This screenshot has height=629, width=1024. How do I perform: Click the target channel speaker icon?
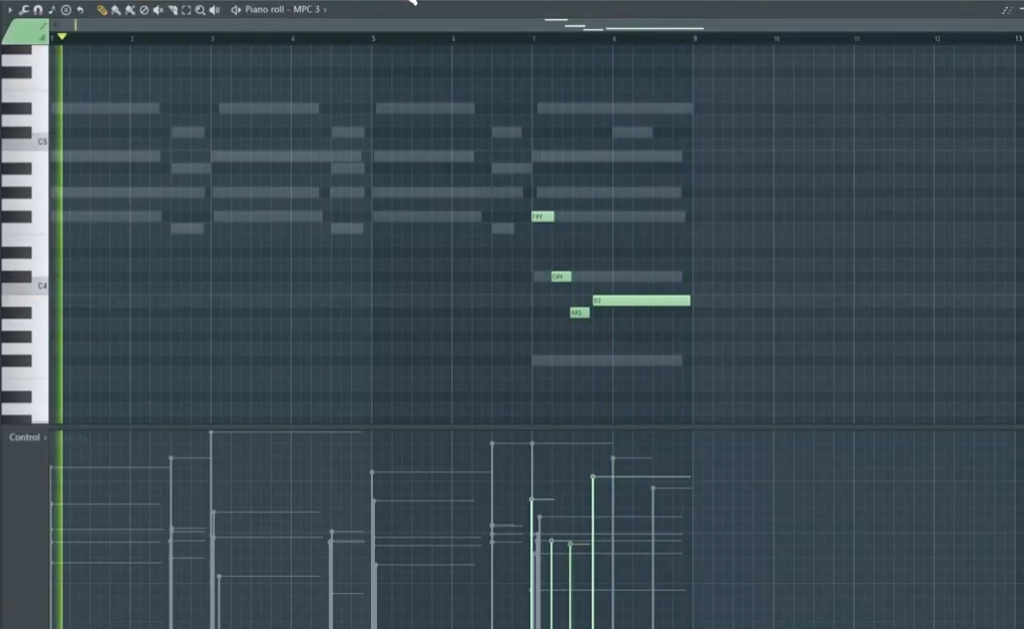[236, 10]
